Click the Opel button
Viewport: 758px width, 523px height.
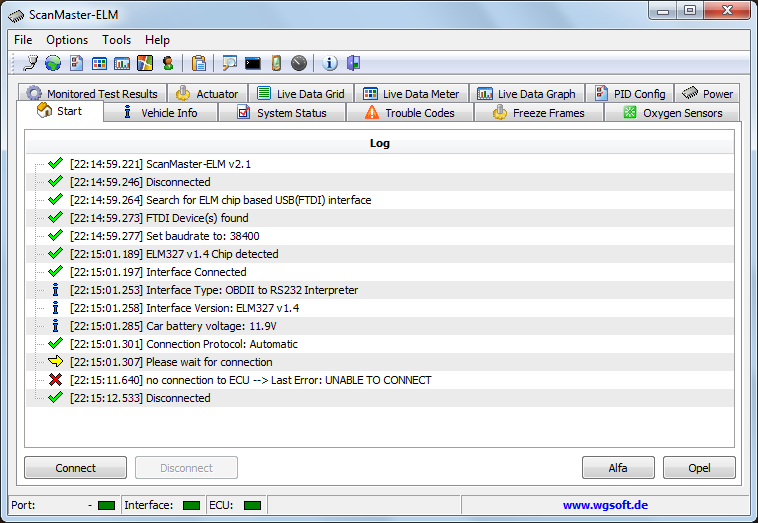click(699, 468)
